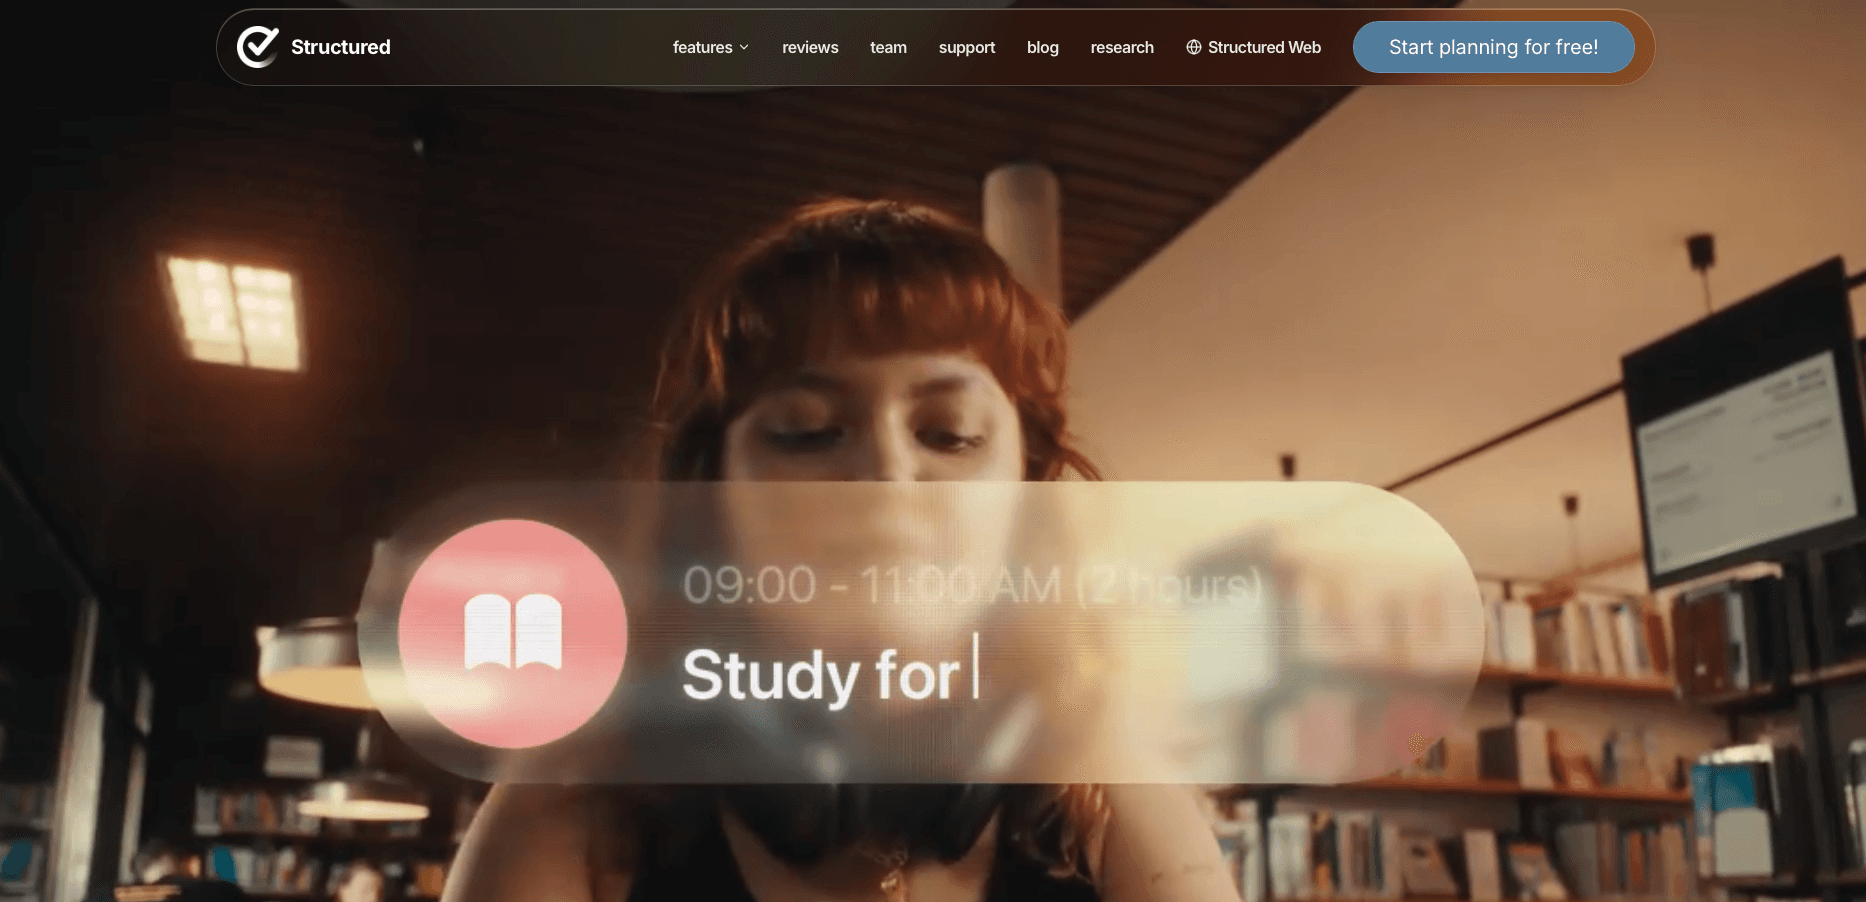The height and width of the screenshot is (902, 1866).
Task: Open the Structured home link text
Action: coord(340,47)
